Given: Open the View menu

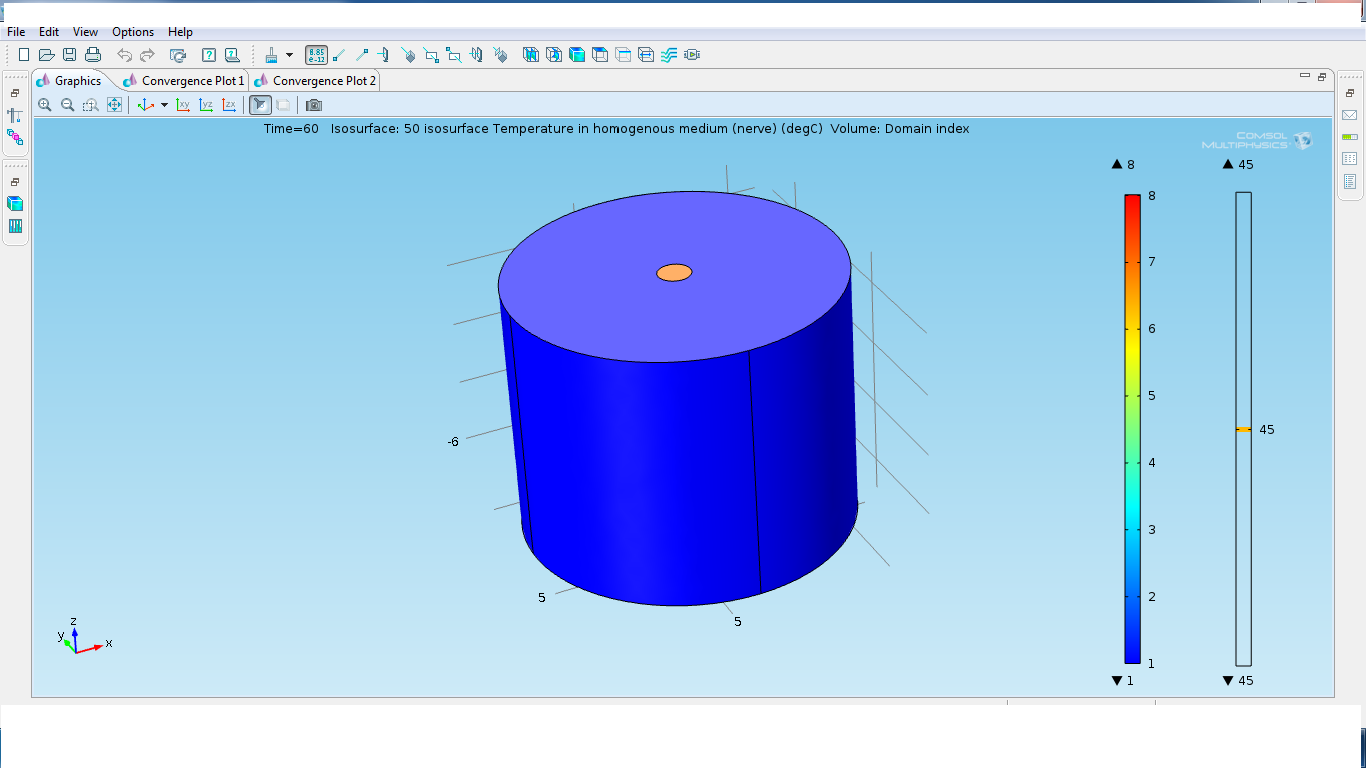Looking at the screenshot, I should pyautogui.click(x=85, y=32).
